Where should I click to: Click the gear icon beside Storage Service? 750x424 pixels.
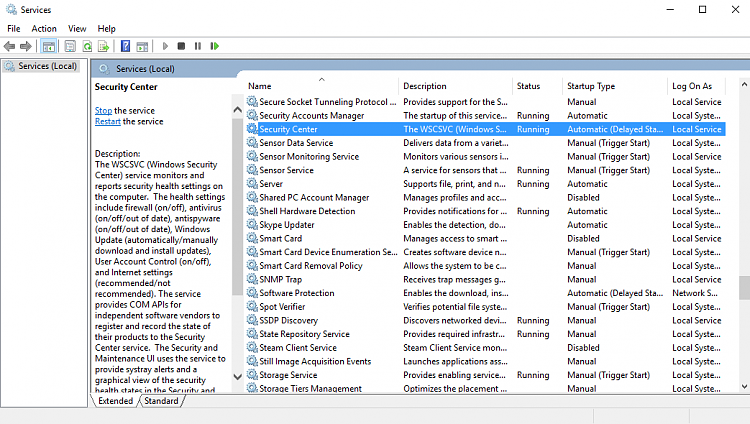(x=252, y=375)
